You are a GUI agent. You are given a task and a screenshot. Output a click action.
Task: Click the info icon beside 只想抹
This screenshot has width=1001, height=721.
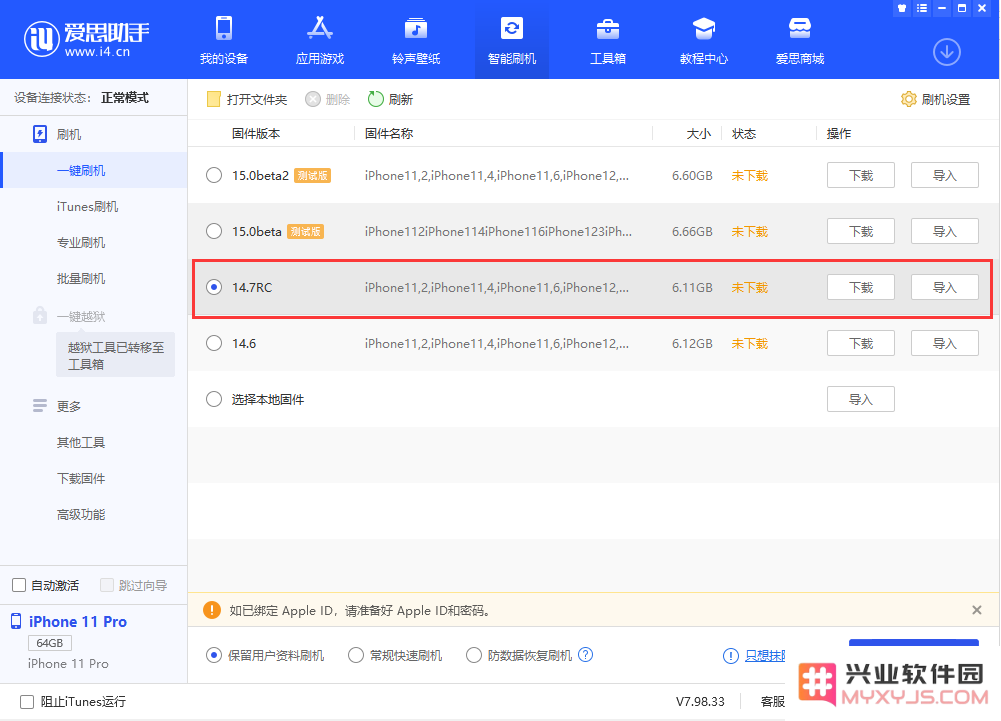(x=730, y=655)
